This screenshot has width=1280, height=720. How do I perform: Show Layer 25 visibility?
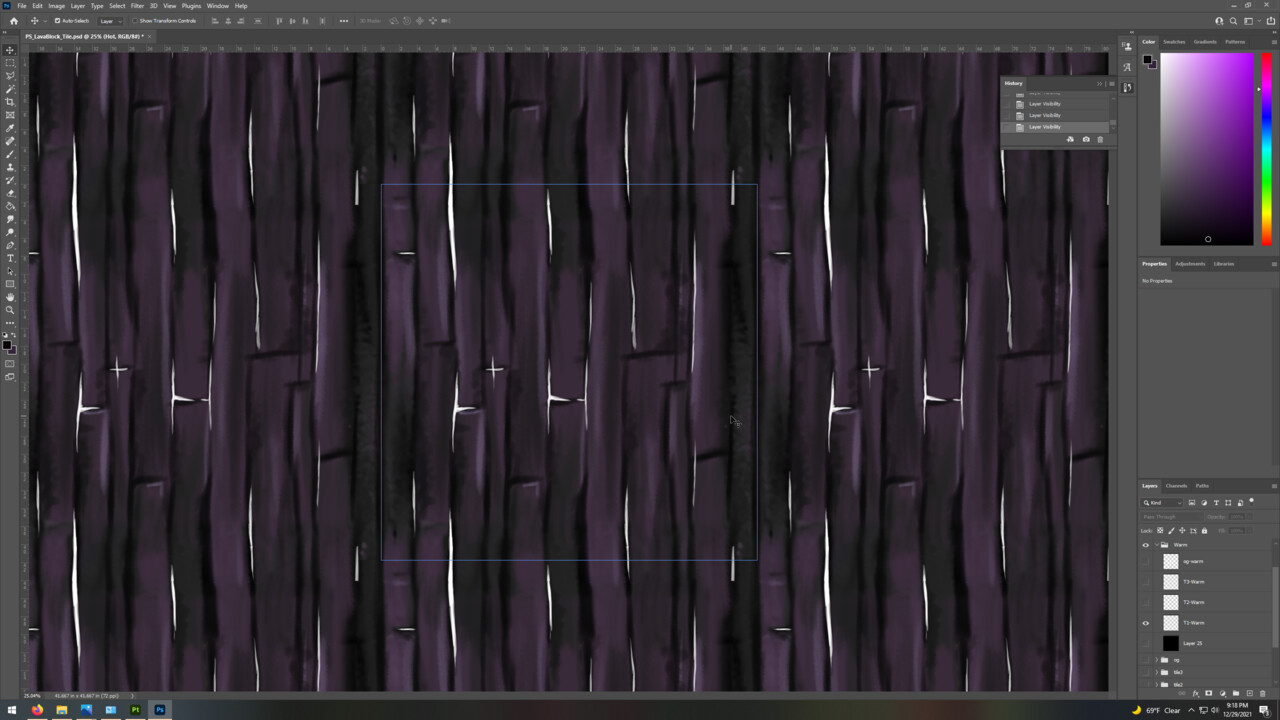point(1146,643)
